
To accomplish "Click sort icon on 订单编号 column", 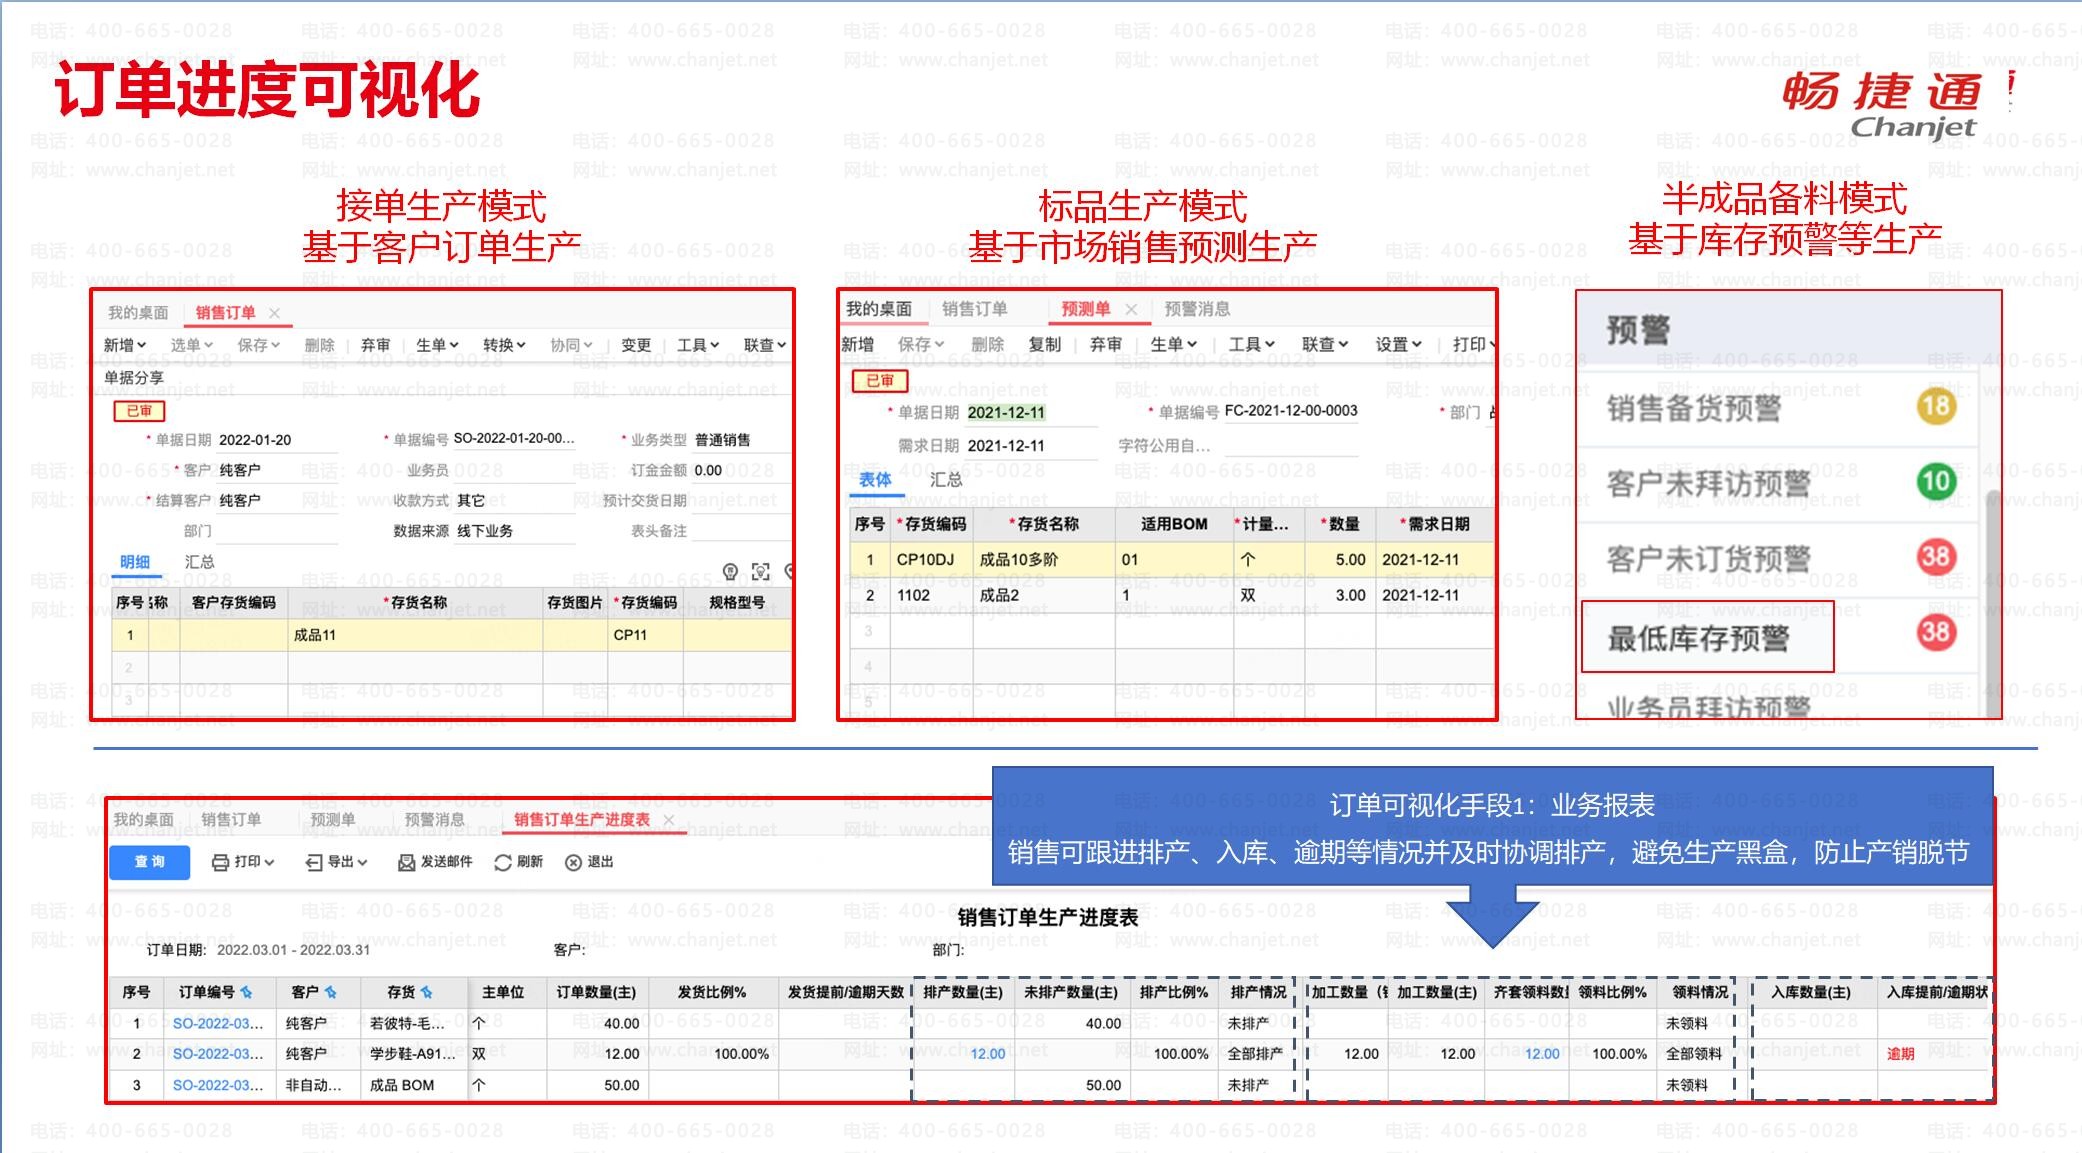I will tap(246, 992).
